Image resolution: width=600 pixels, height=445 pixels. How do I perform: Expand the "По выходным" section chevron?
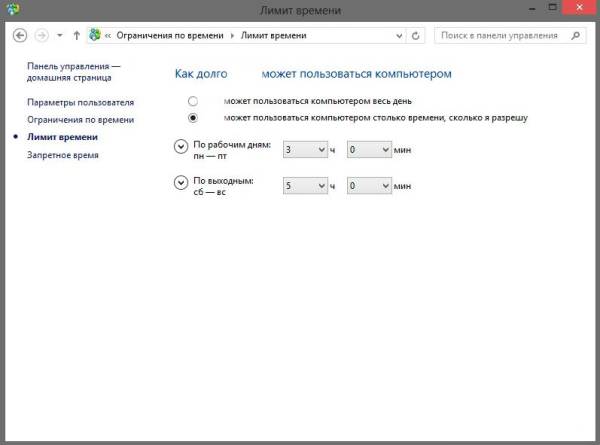click(181, 182)
